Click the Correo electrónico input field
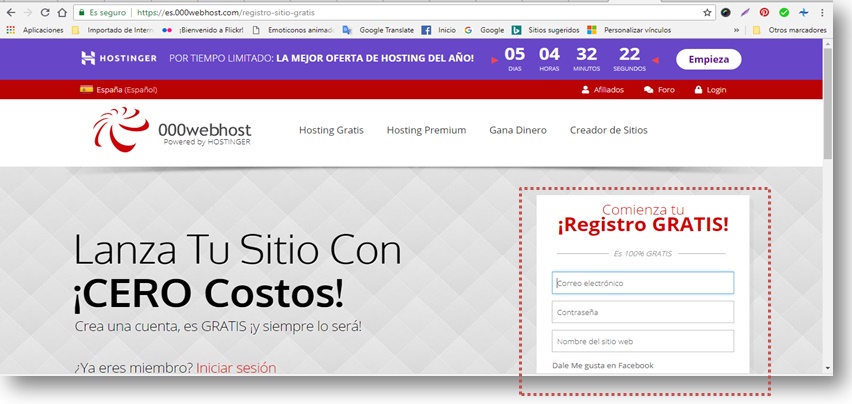Screen dimensions: 852x404 point(643,283)
